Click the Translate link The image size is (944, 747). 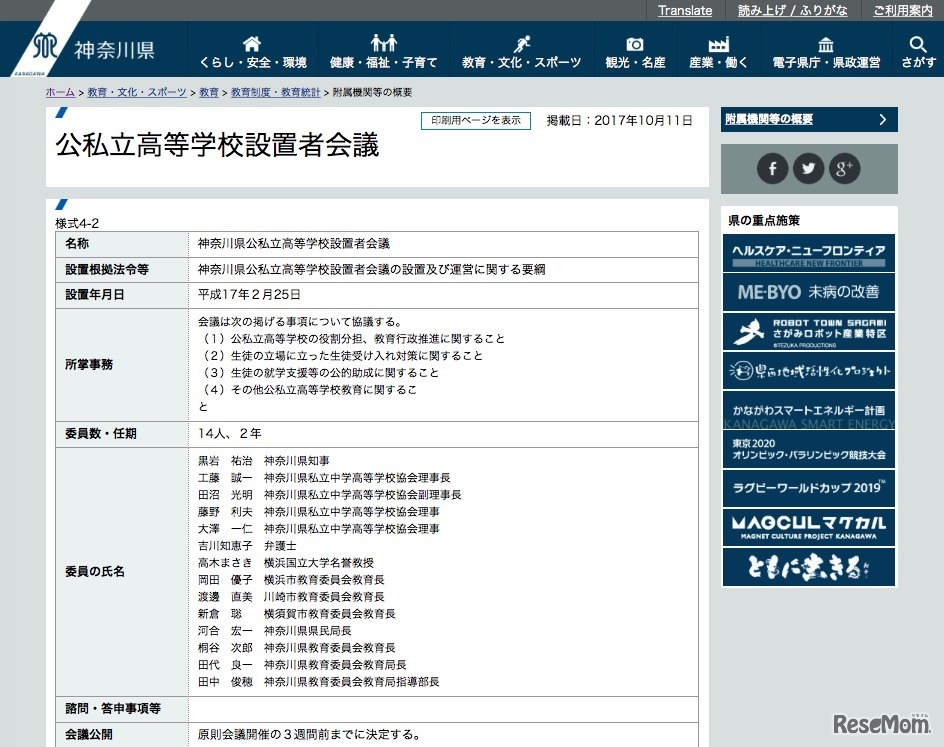point(685,11)
